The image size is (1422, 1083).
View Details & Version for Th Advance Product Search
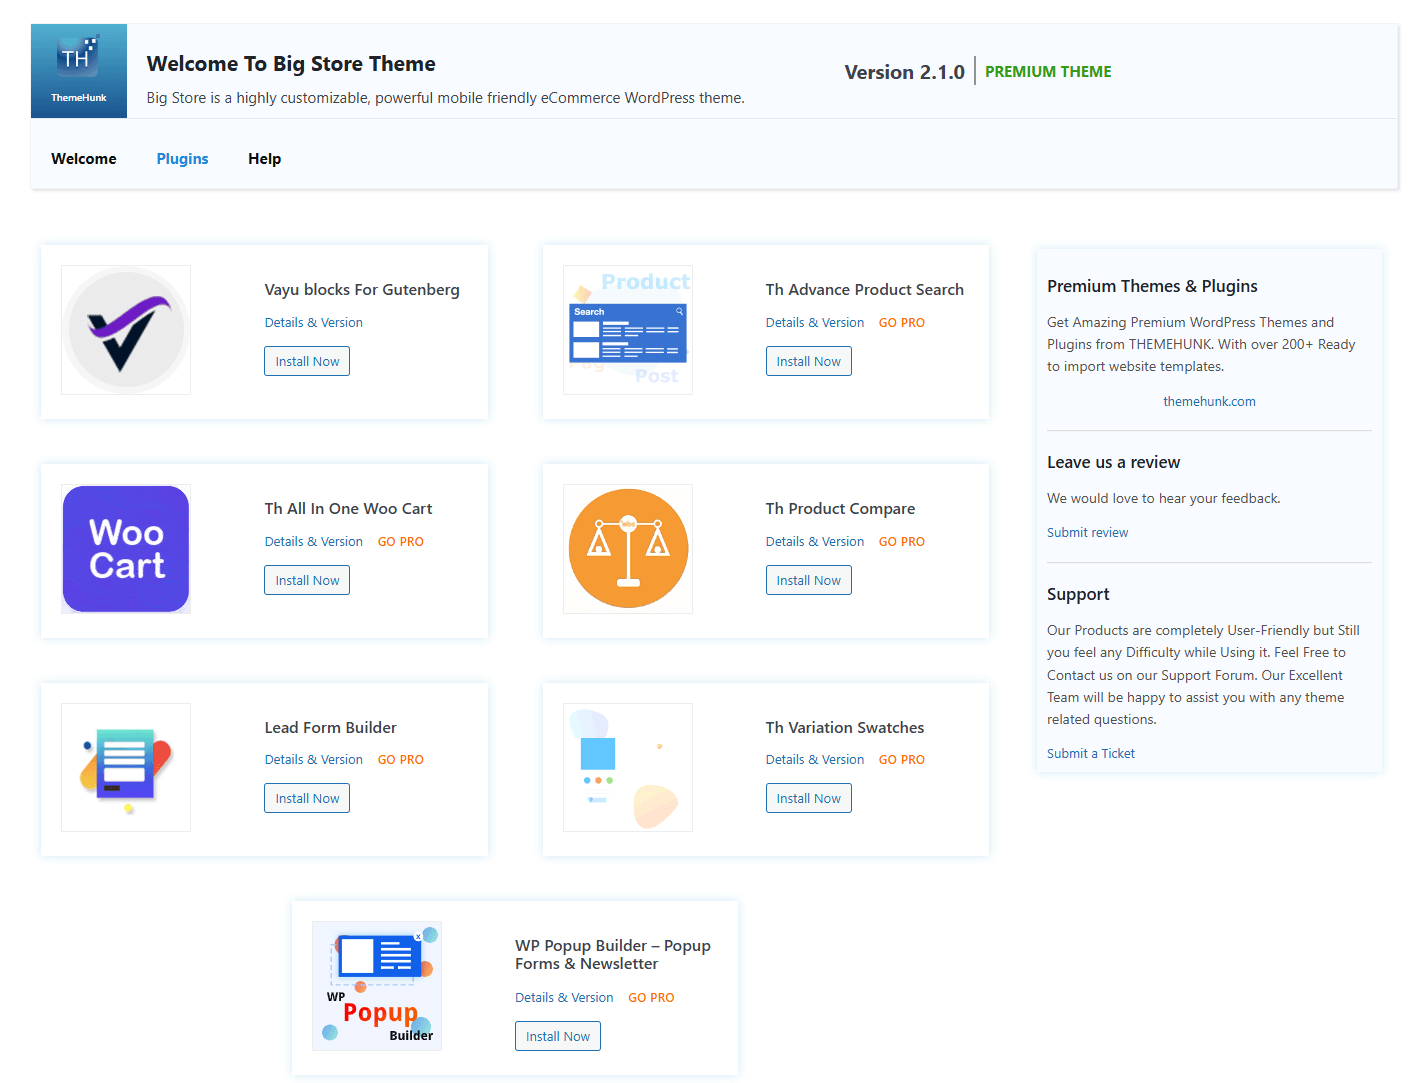pos(815,323)
